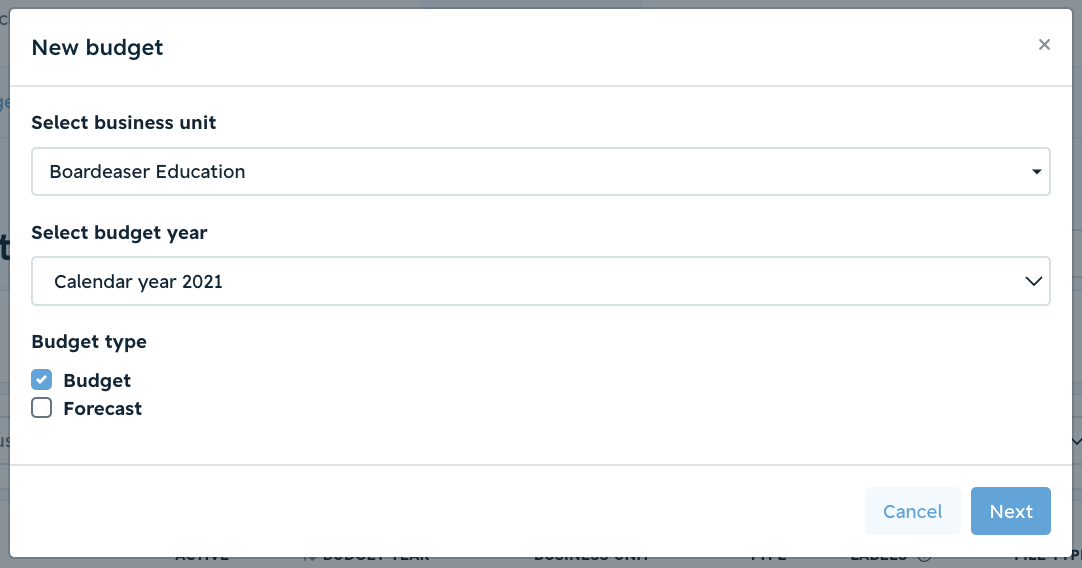Click the caret arrow of the business unit selector

point(1036,172)
